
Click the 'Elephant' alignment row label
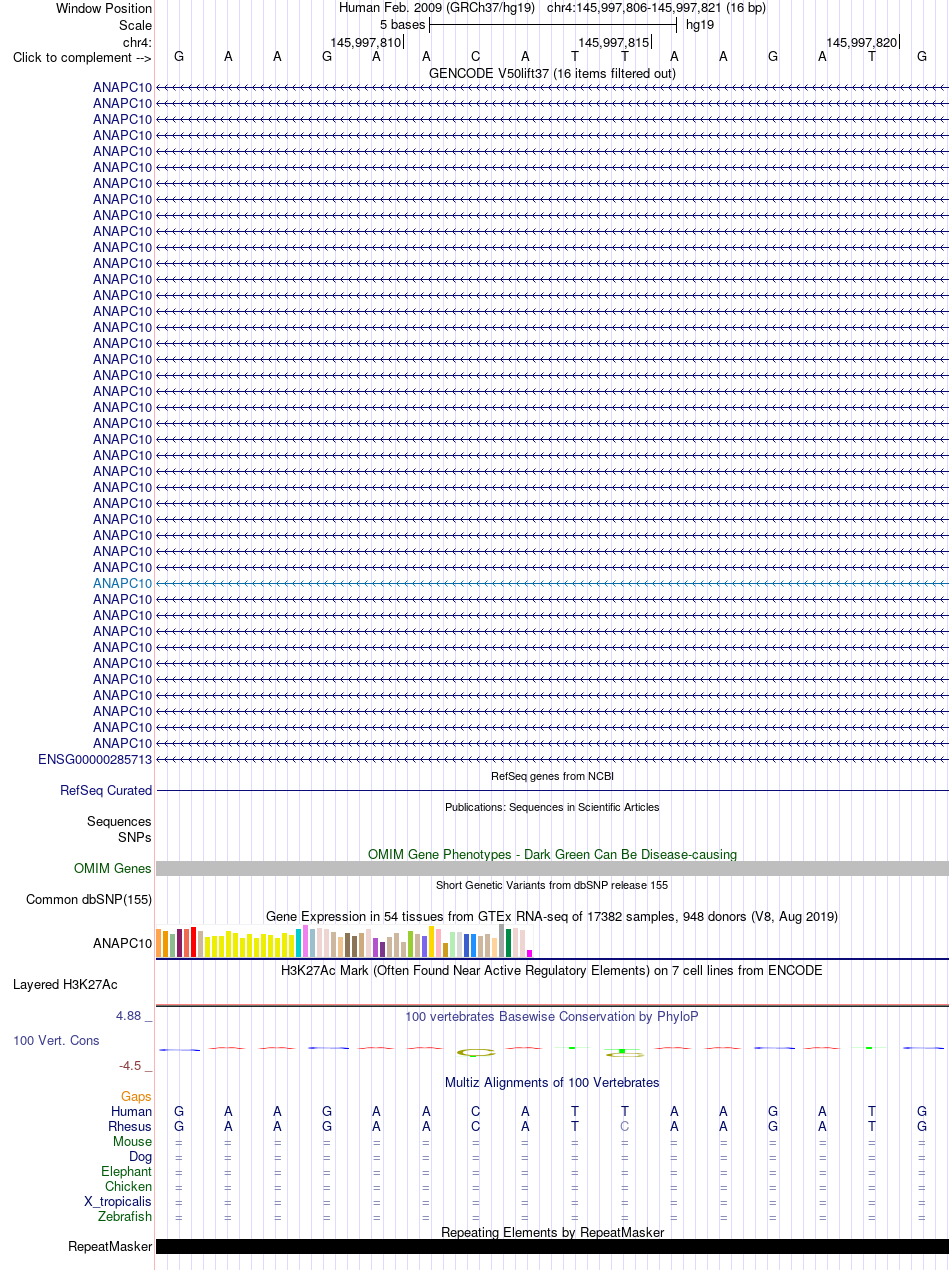click(127, 1171)
